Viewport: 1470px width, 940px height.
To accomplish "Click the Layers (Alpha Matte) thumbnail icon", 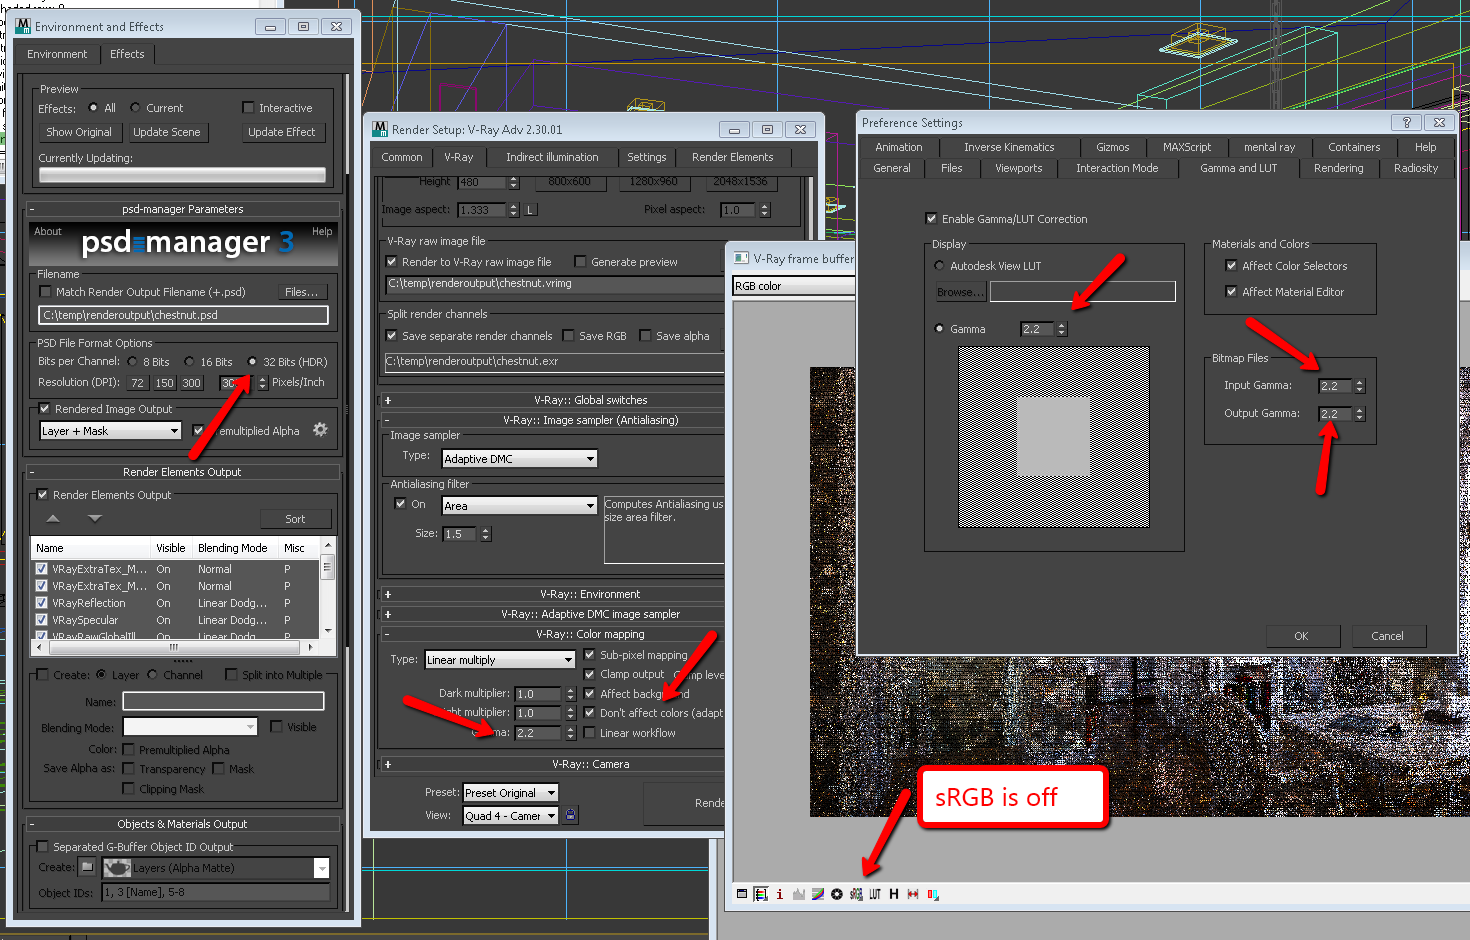I will (117, 868).
